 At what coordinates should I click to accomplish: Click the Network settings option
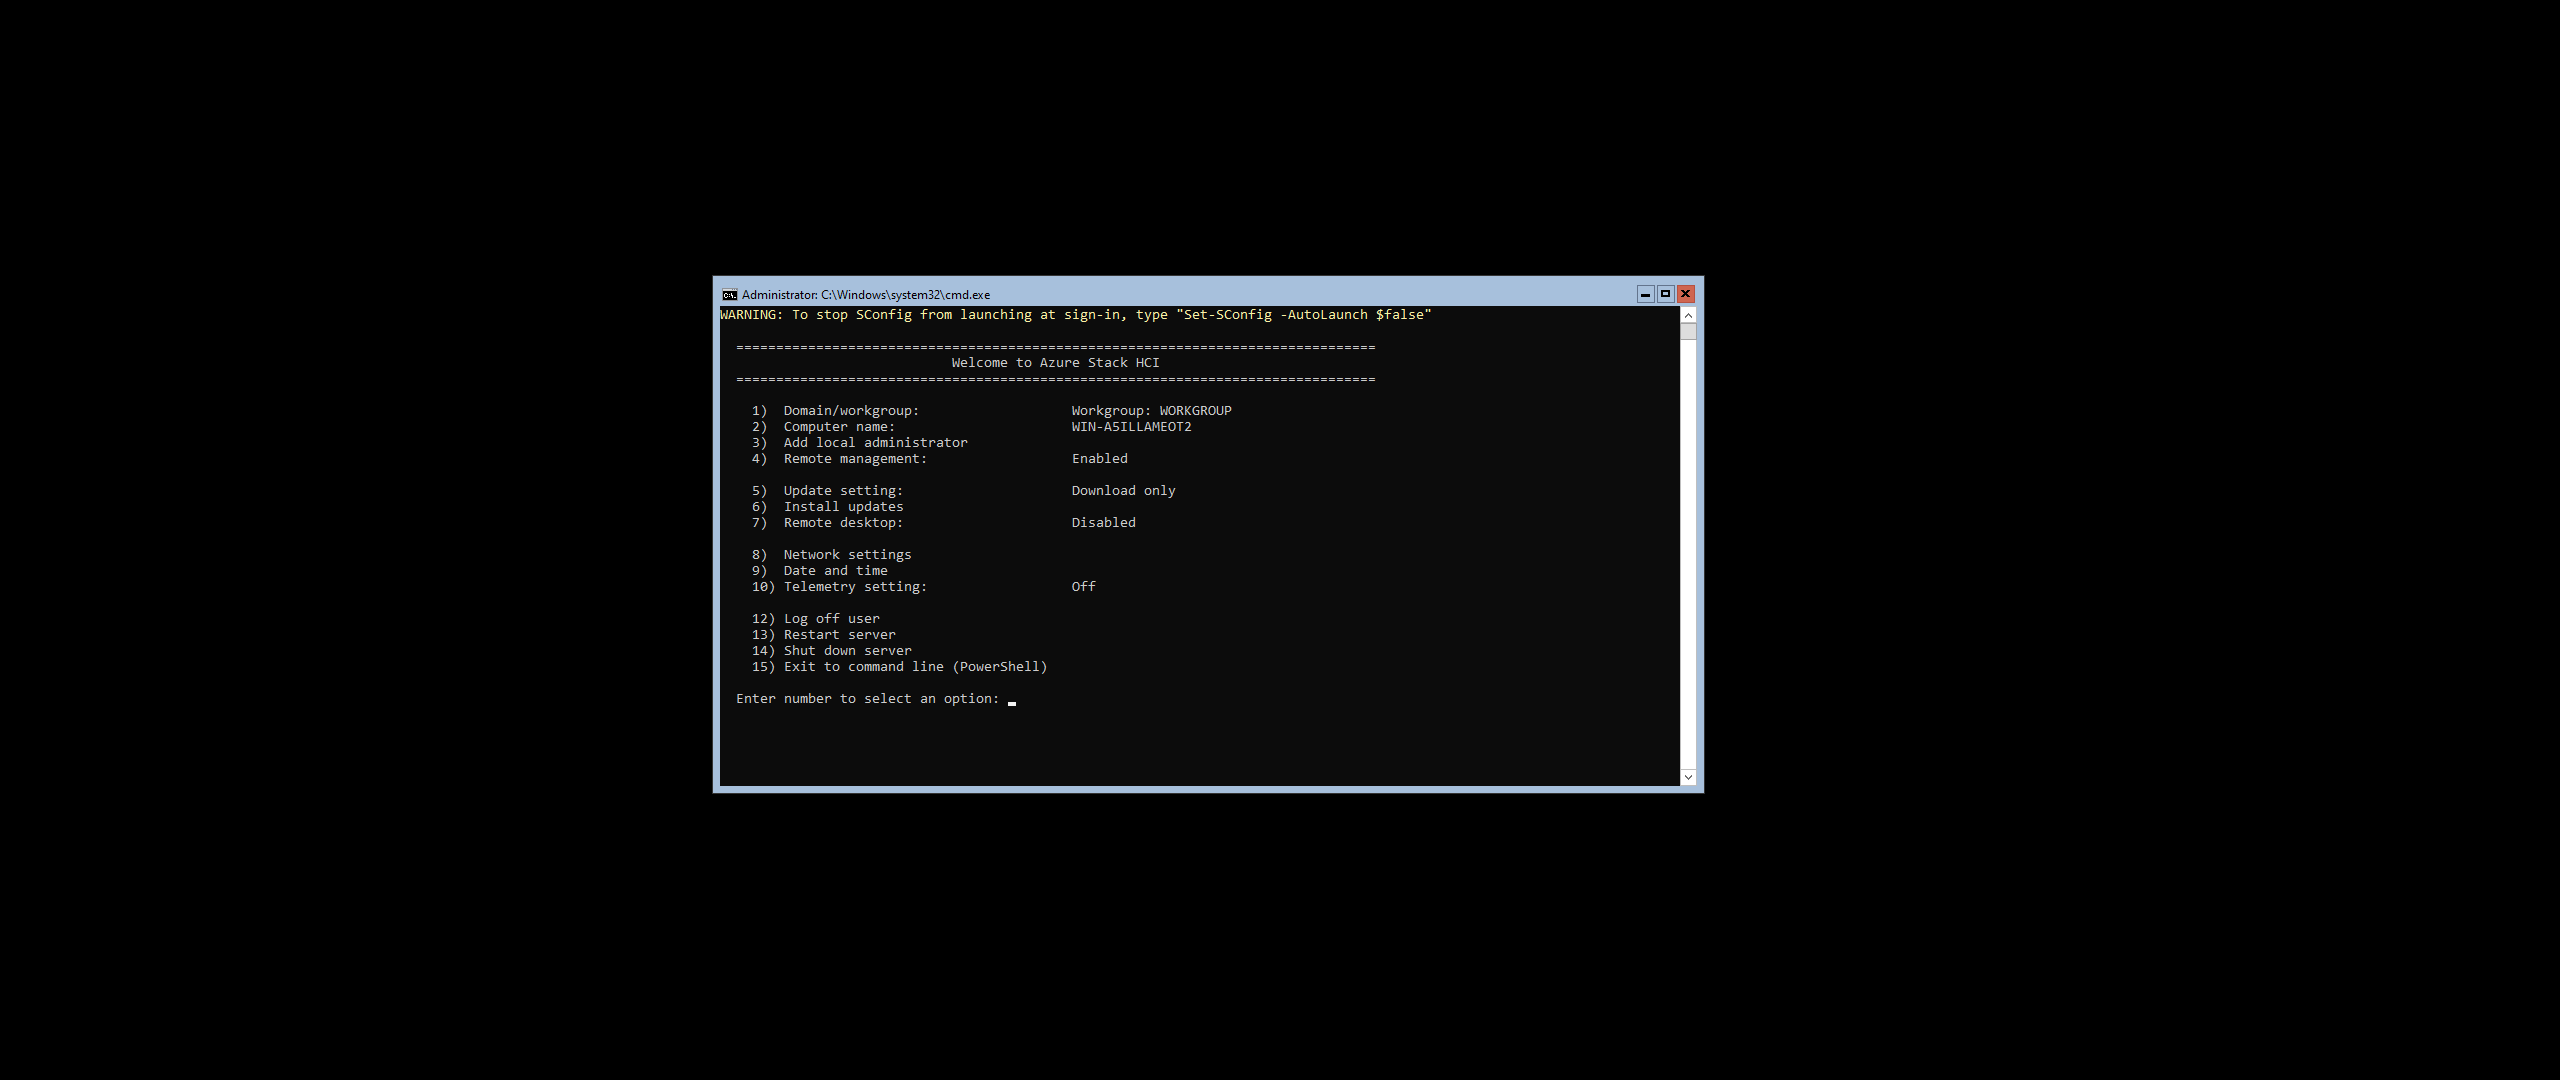846,555
